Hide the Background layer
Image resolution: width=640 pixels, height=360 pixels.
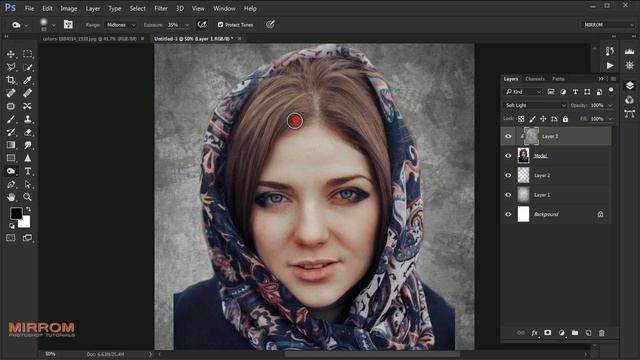pos(508,214)
